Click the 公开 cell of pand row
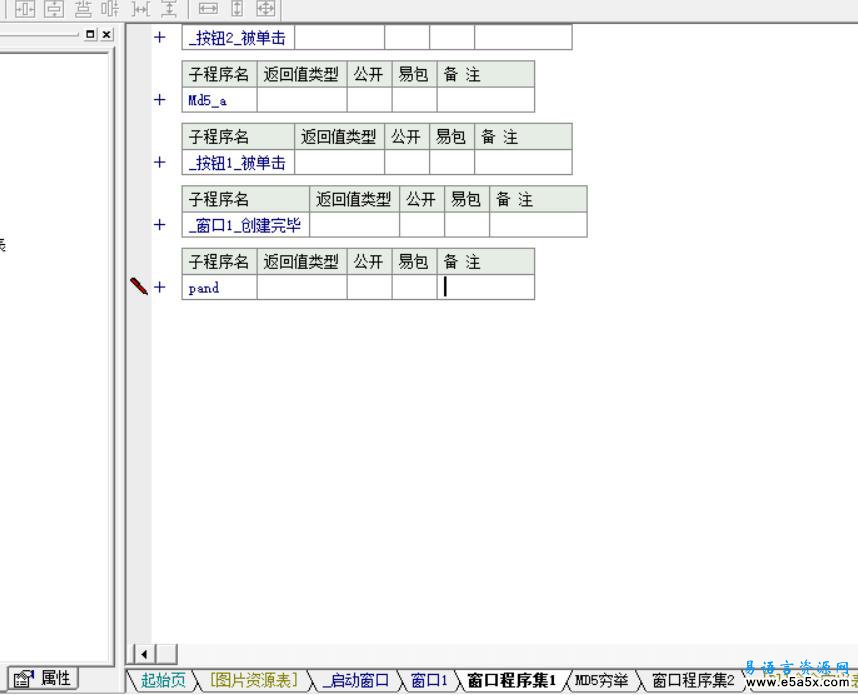 369,287
